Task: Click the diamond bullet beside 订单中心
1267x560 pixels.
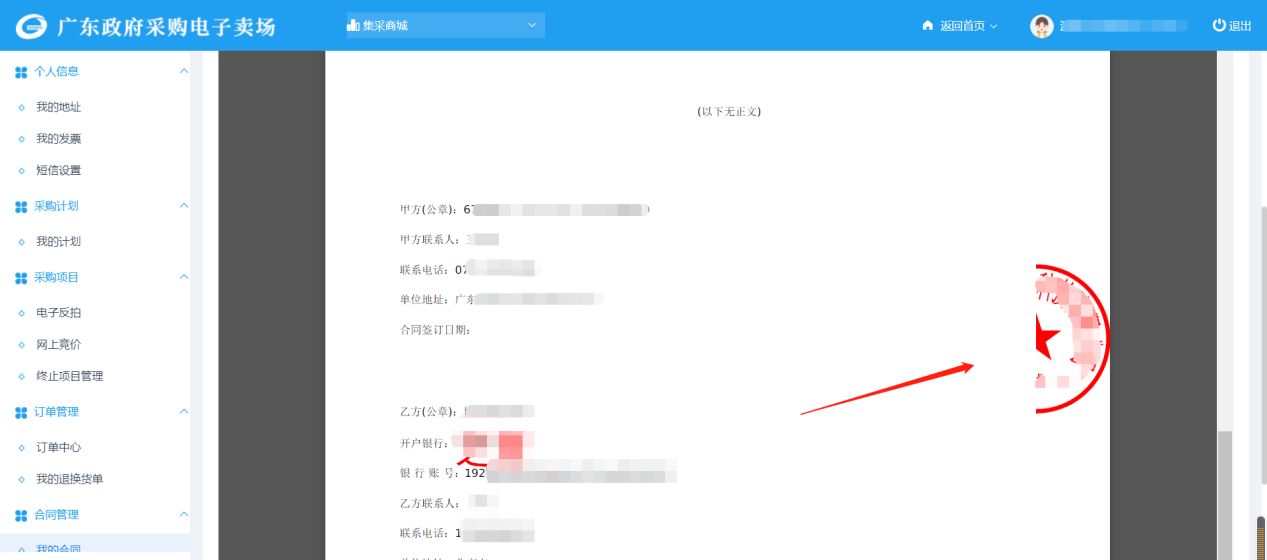Action: [x=22, y=448]
